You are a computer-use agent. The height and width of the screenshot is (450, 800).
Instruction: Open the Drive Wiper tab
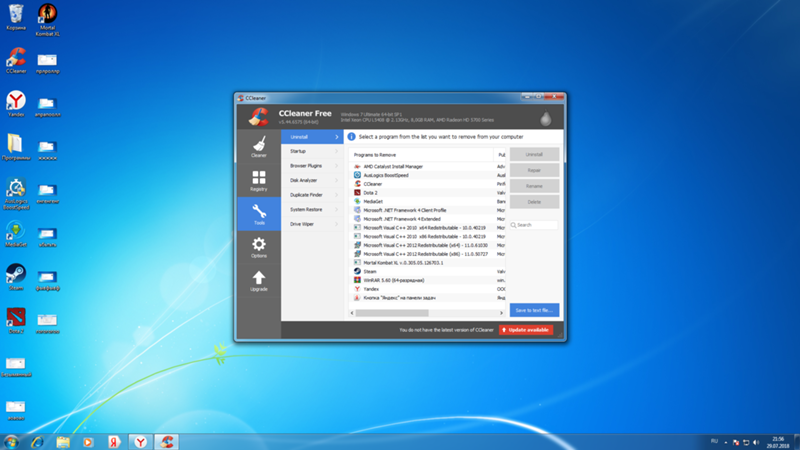pos(312,224)
